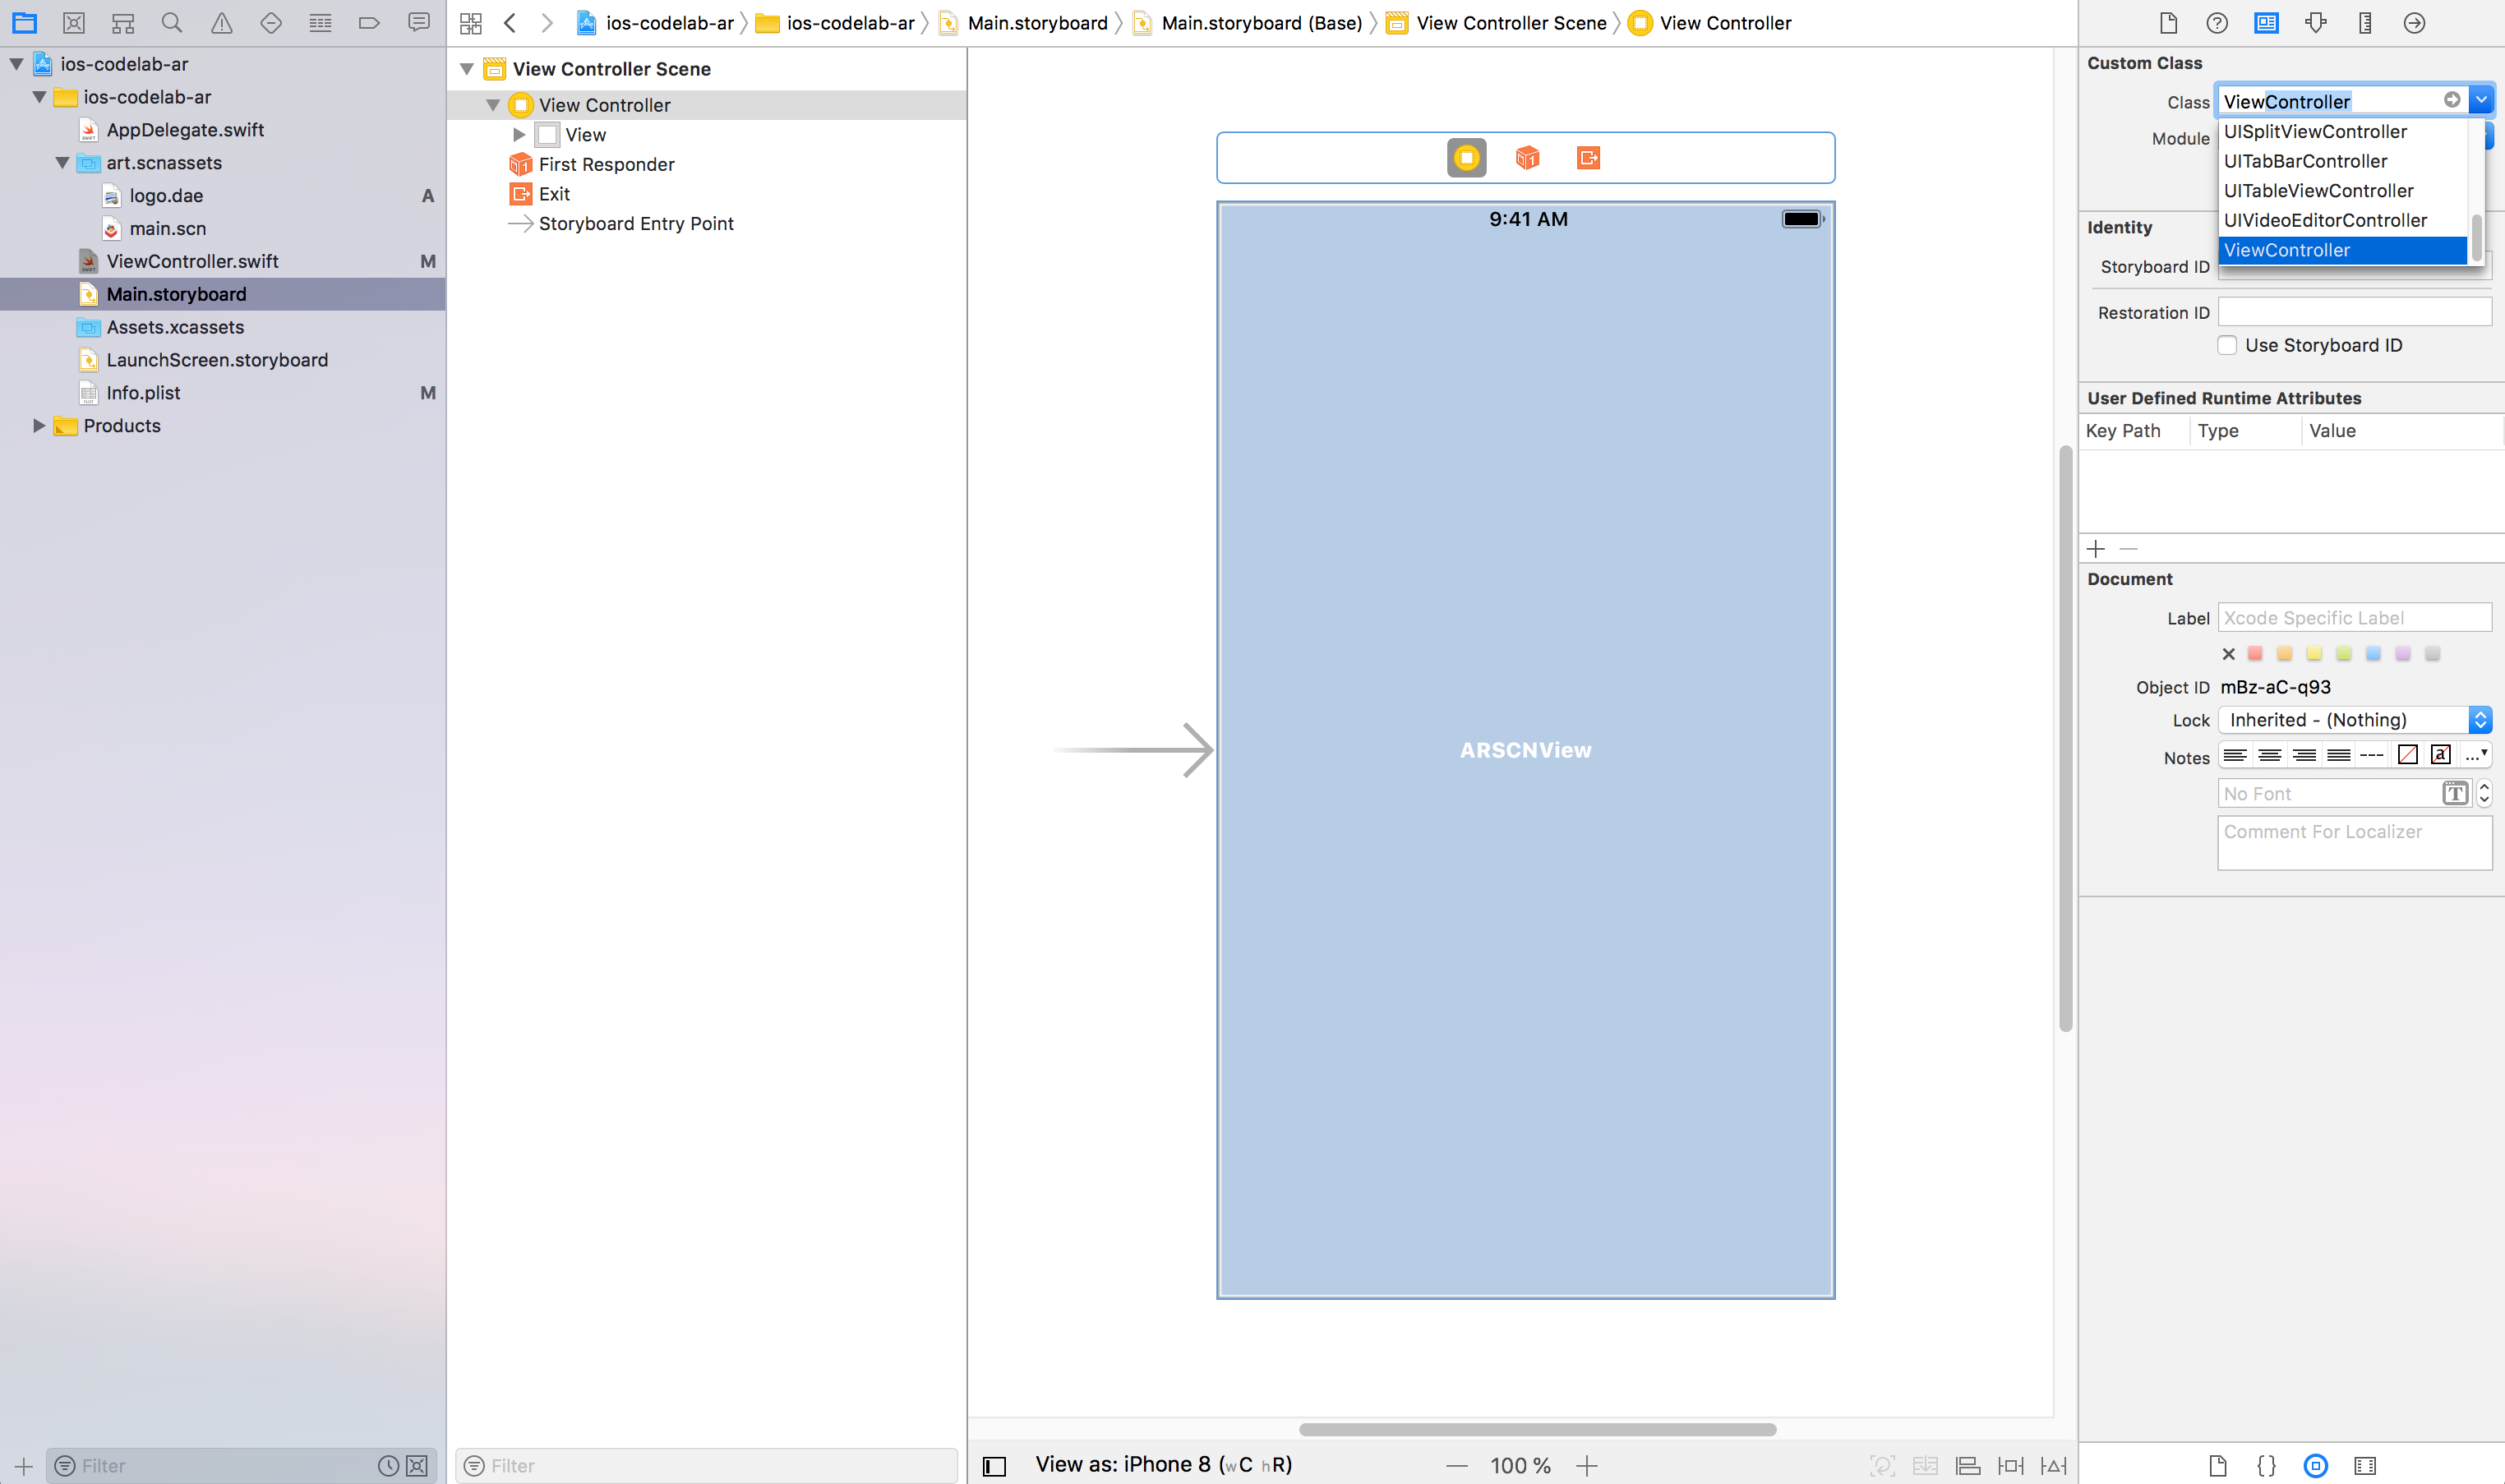Show the Attributes inspector tab
This screenshot has width=2505, height=1484.
click(2315, 22)
